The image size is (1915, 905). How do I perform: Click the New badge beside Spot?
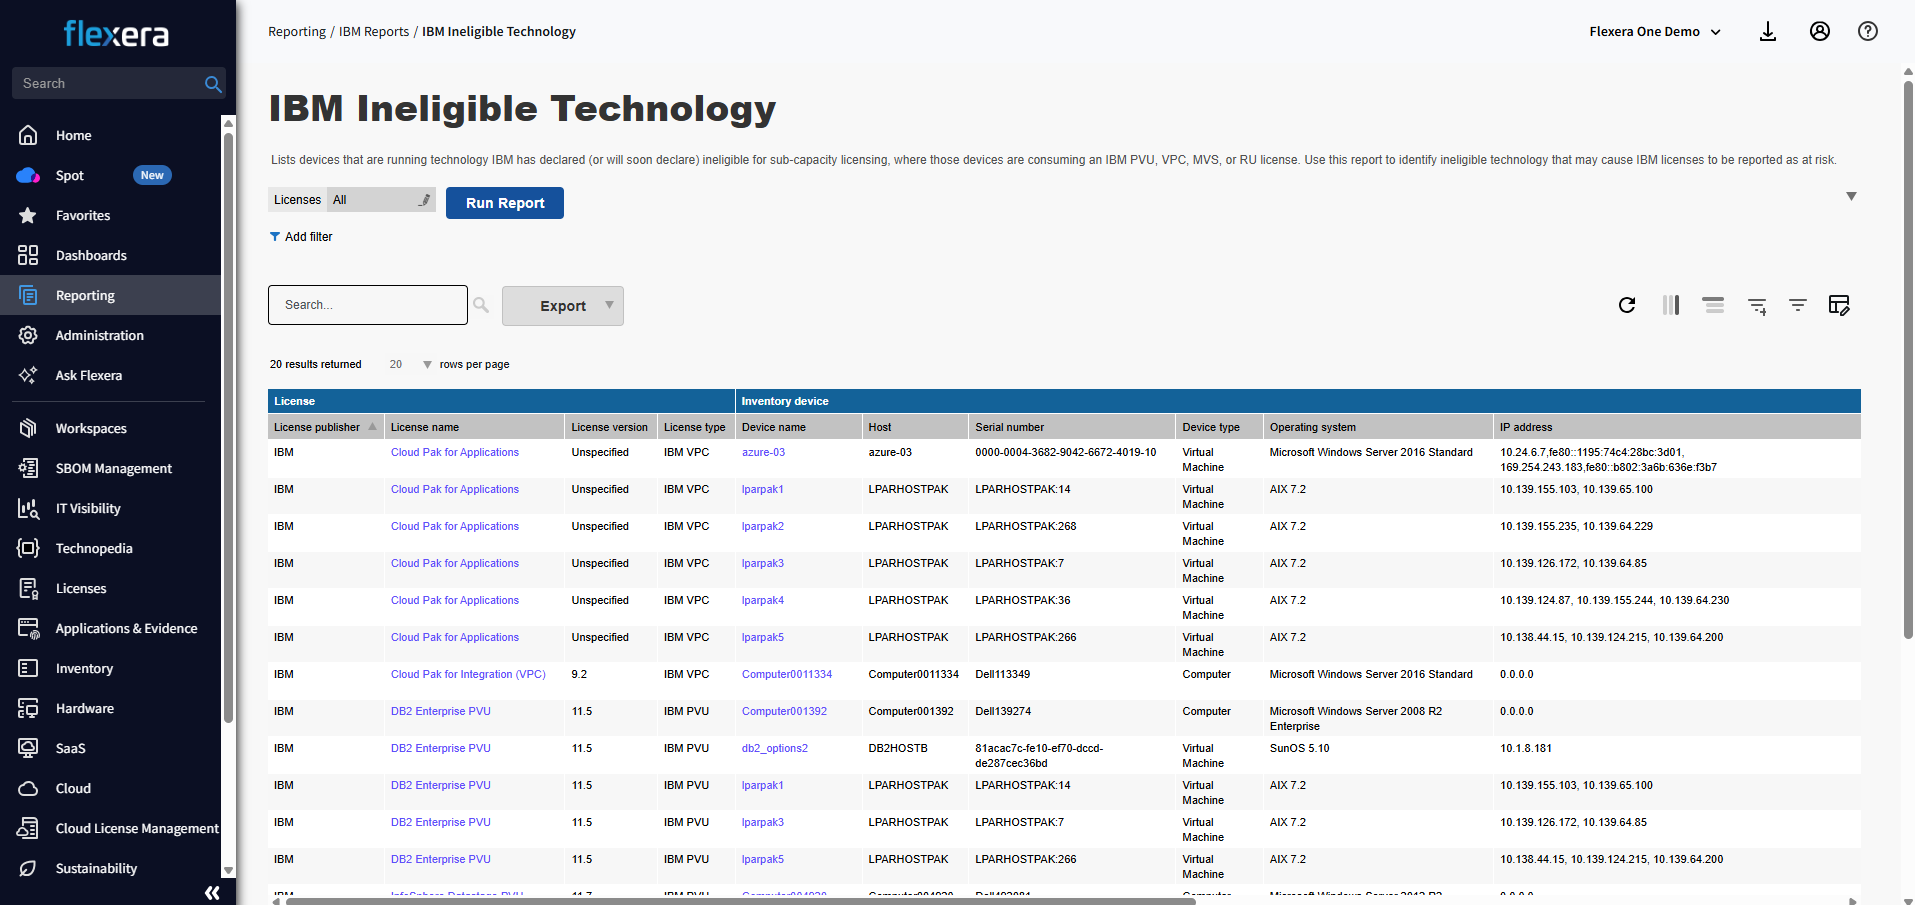(x=152, y=175)
